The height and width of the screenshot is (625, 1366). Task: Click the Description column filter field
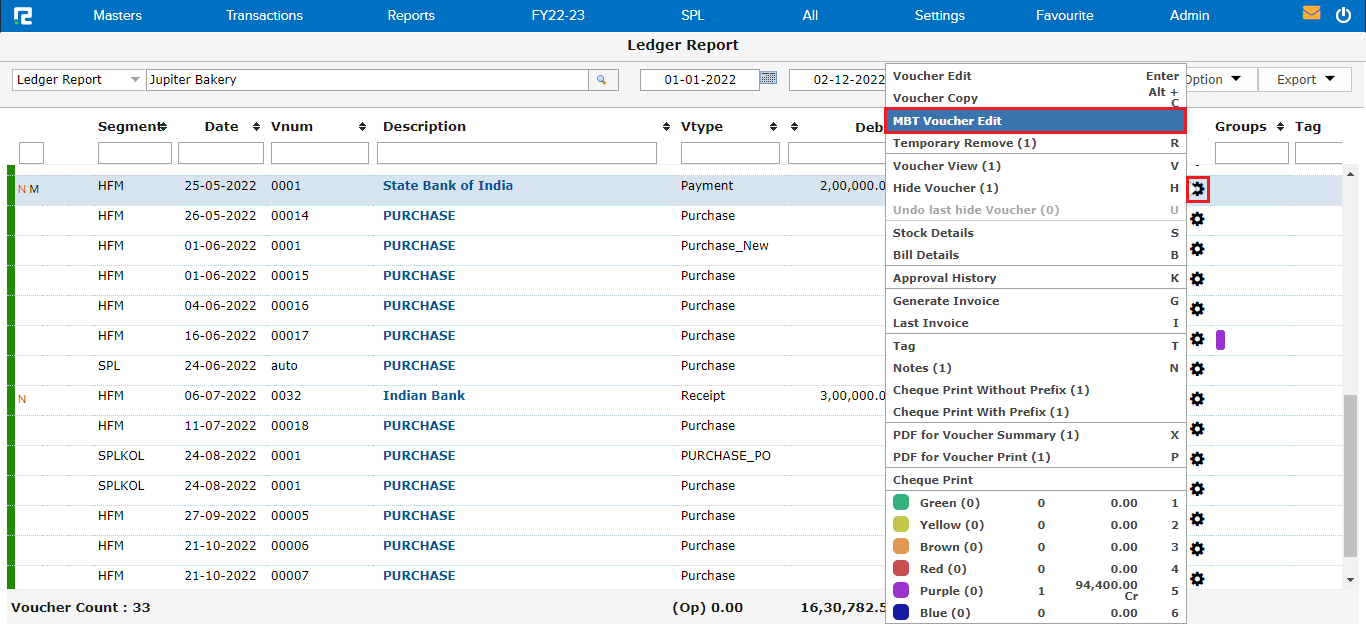[516, 153]
